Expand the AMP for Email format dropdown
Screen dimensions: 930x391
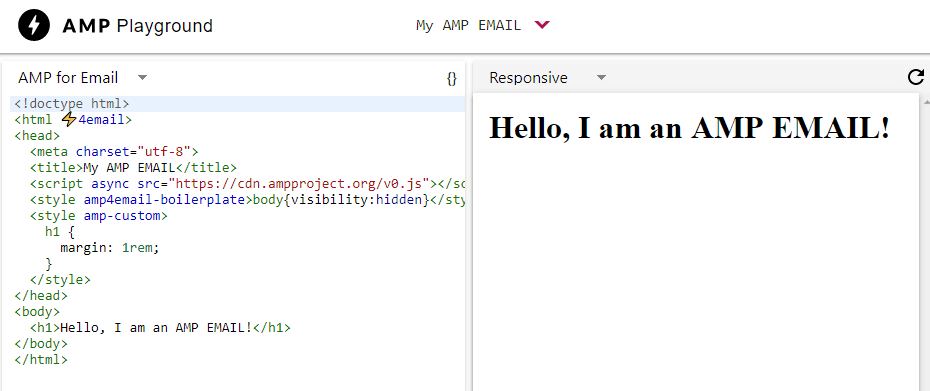tap(142, 78)
